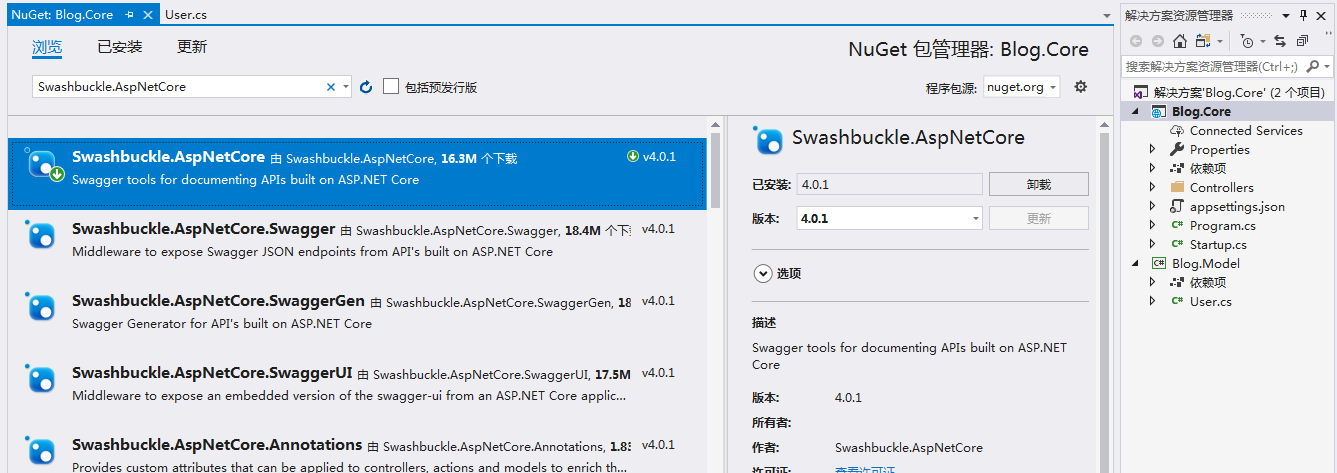Screen dimensions: 1337x473
Task: Clear the search box with the X icon
Action: (x=331, y=87)
